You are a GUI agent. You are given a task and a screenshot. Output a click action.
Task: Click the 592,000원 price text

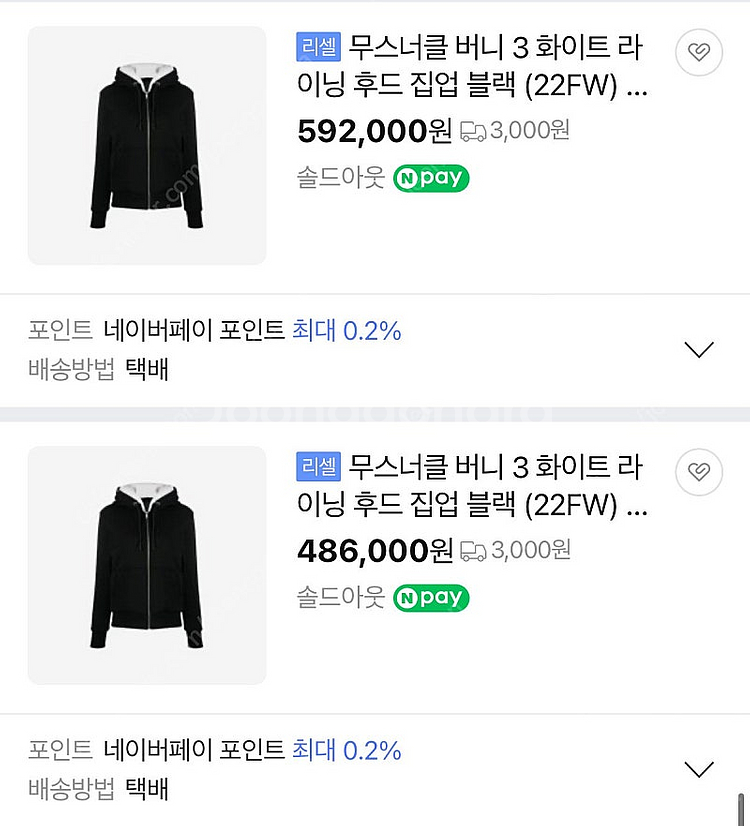(375, 131)
